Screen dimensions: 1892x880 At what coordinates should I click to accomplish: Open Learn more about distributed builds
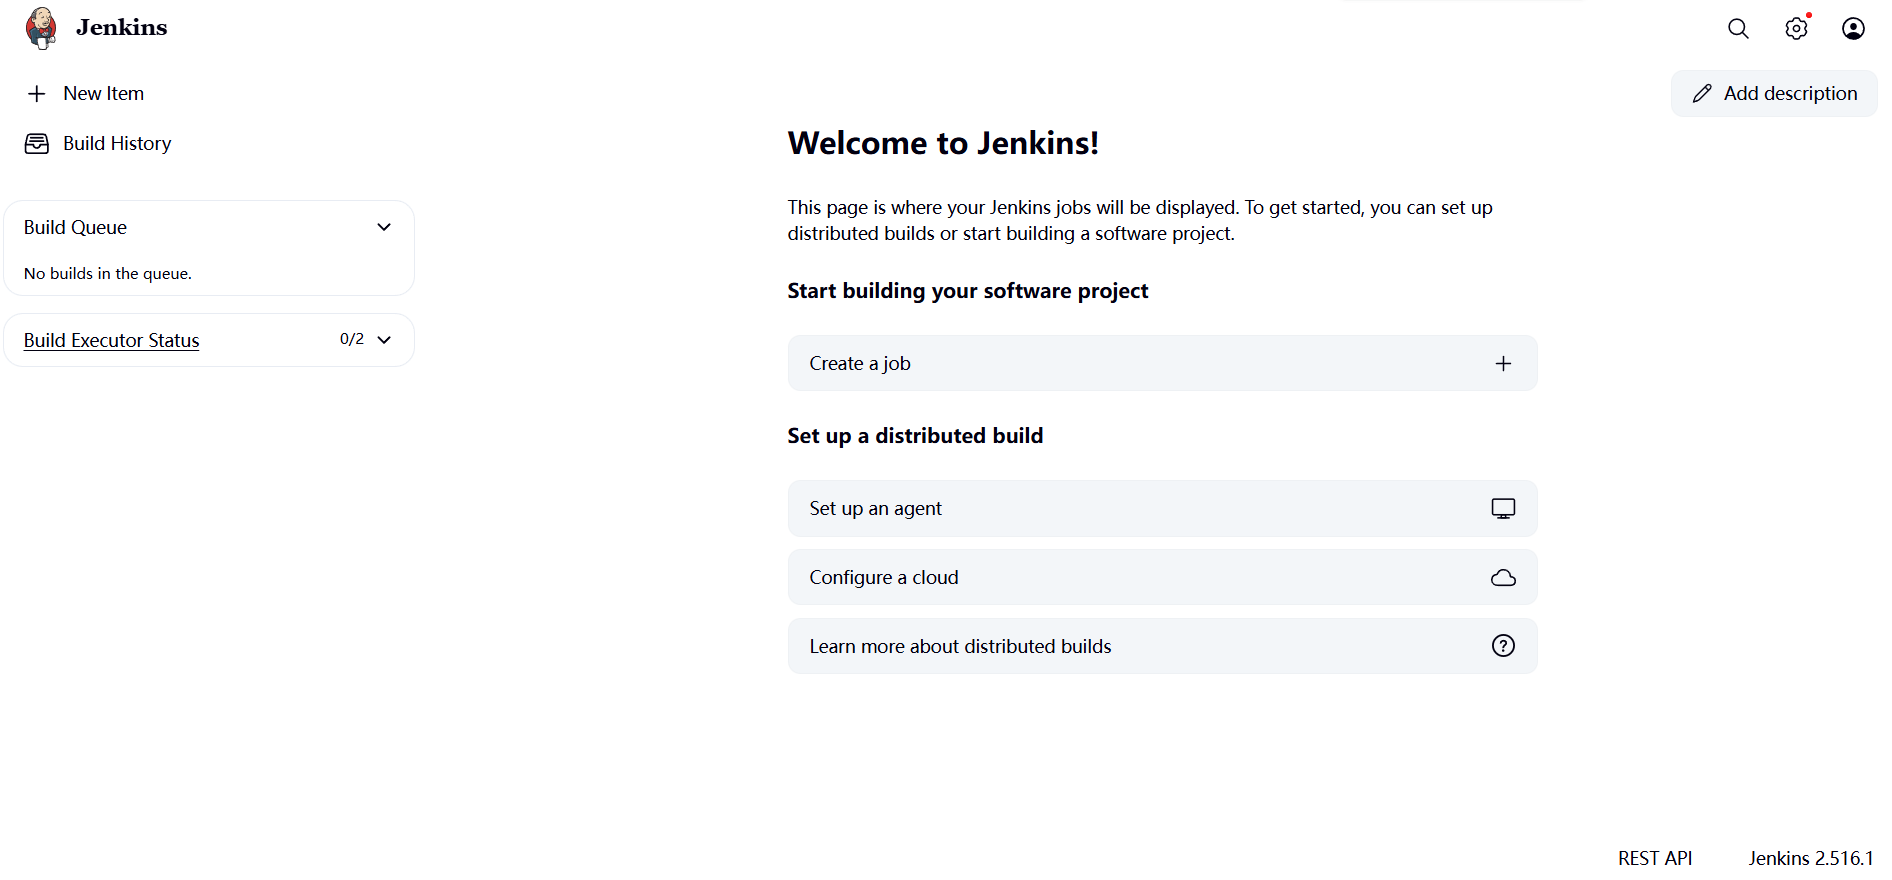1162,646
